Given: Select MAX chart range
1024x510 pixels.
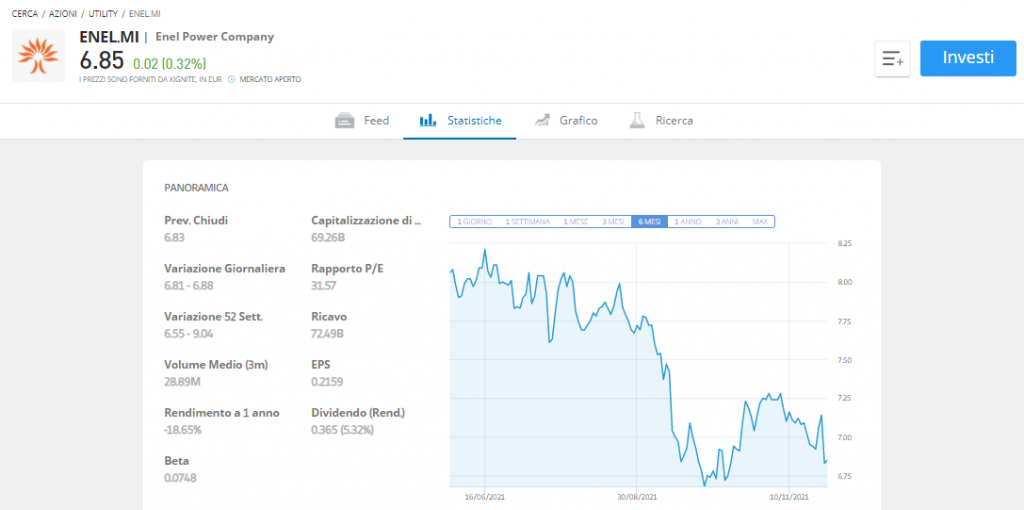Looking at the screenshot, I should click(760, 222).
